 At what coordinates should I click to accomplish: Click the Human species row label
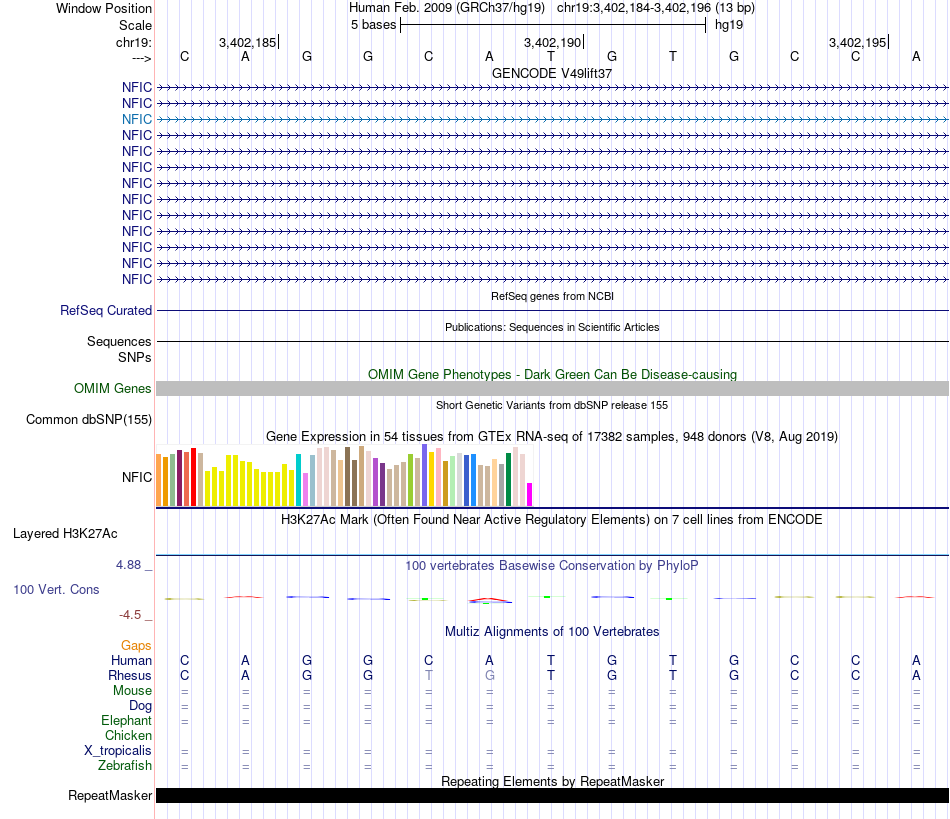131,660
